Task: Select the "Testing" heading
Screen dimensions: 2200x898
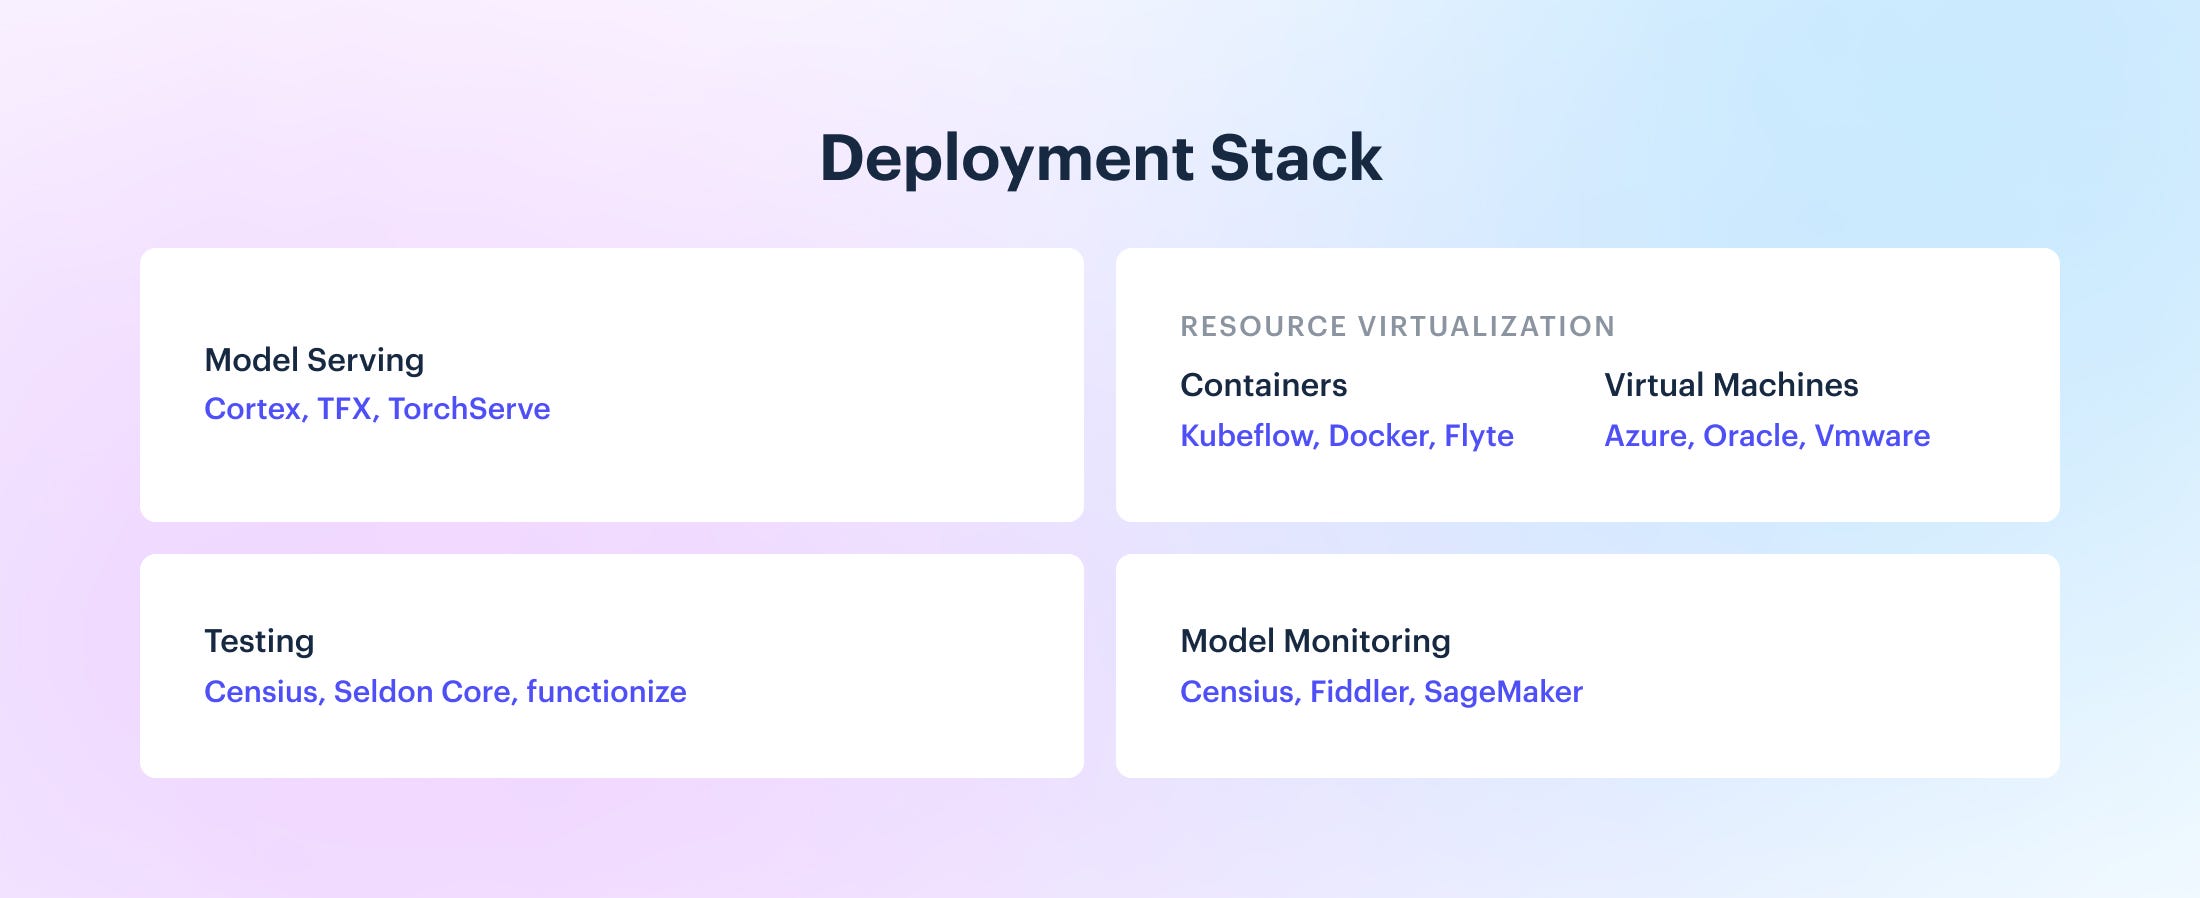Action: [x=259, y=641]
